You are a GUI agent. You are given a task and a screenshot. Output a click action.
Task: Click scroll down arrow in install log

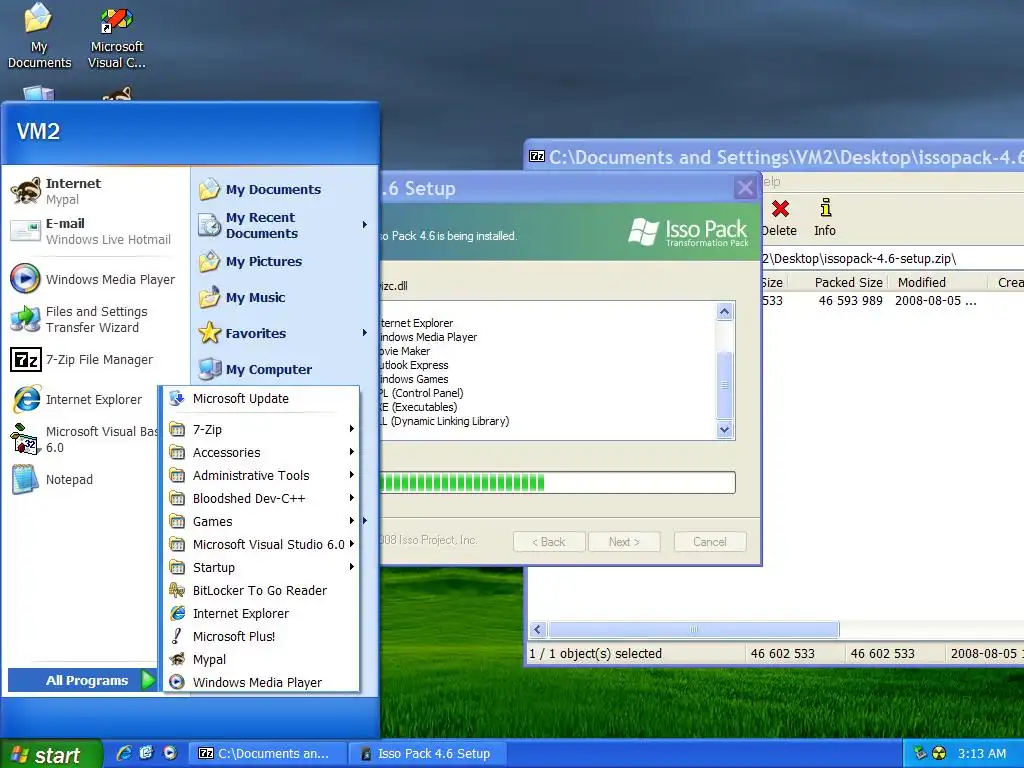(724, 430)
